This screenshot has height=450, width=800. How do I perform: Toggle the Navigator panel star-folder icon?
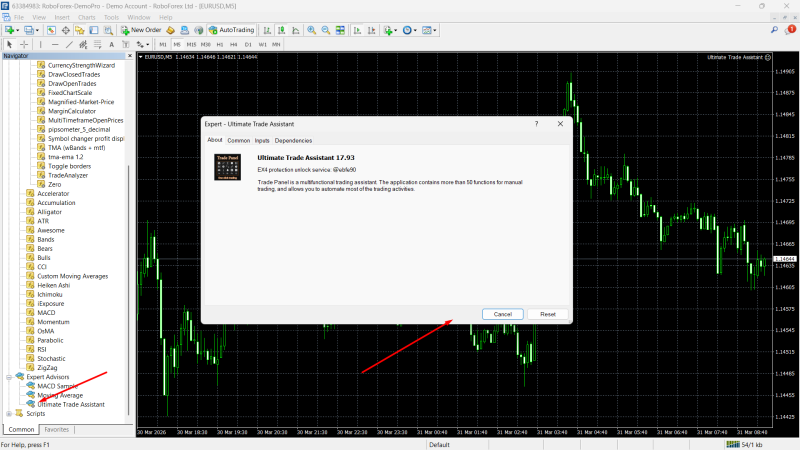tap(80, 30)
